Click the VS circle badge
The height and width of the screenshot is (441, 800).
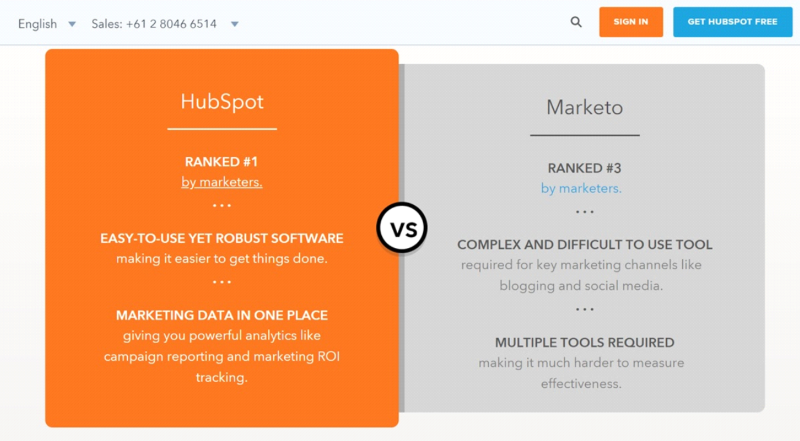tap(402, 228)
